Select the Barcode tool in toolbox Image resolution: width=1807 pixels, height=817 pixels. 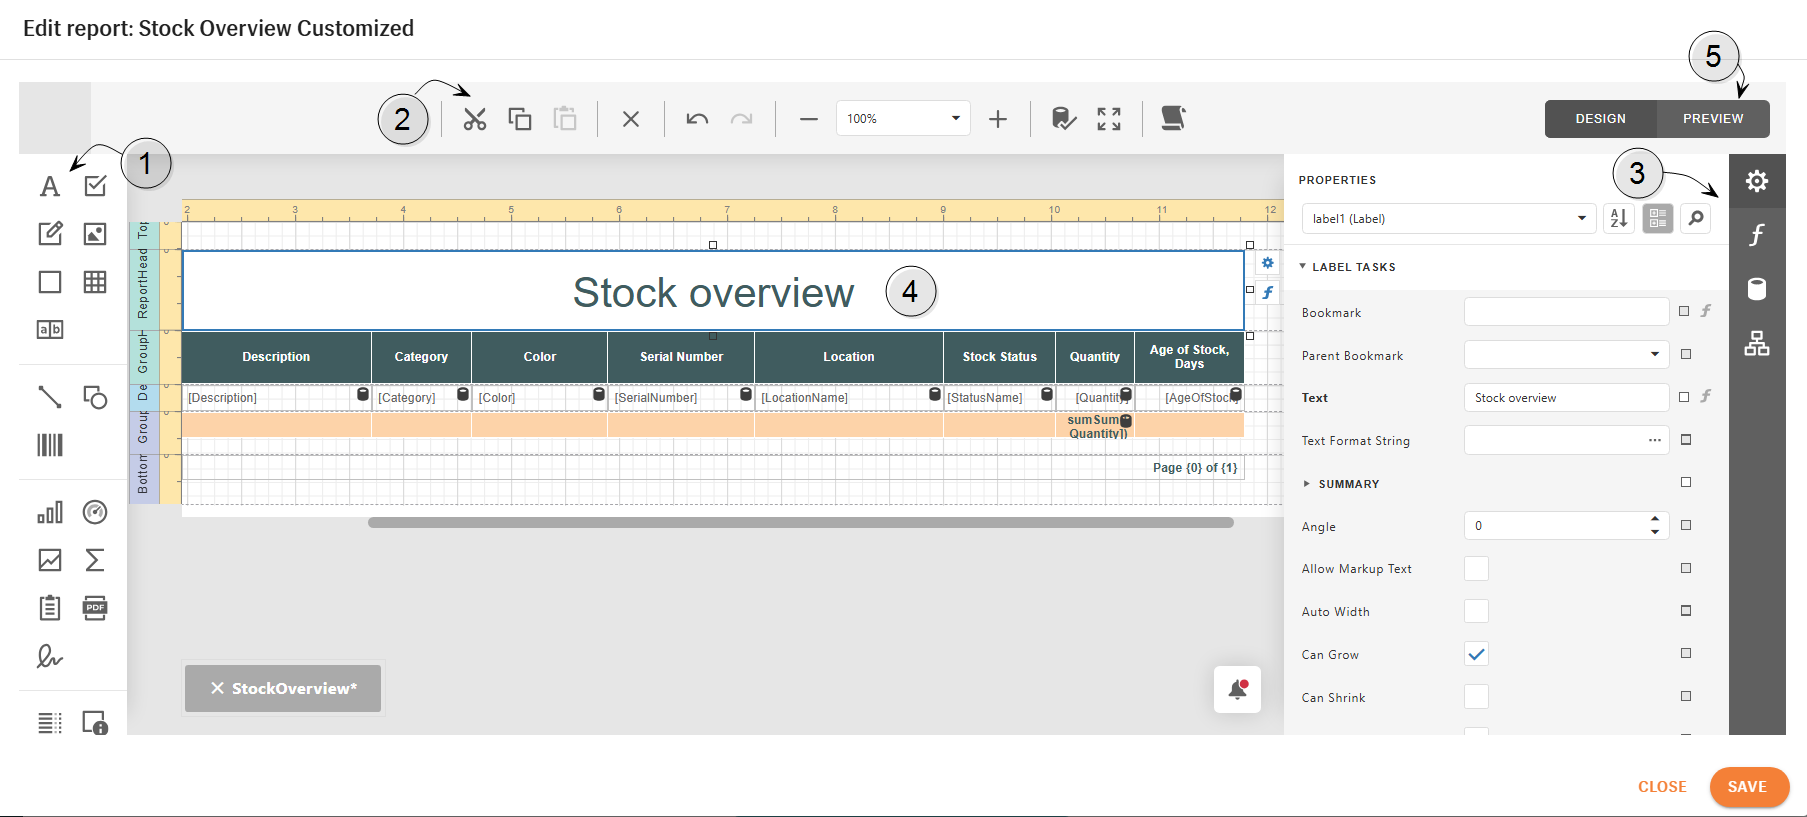coord(50,445)
